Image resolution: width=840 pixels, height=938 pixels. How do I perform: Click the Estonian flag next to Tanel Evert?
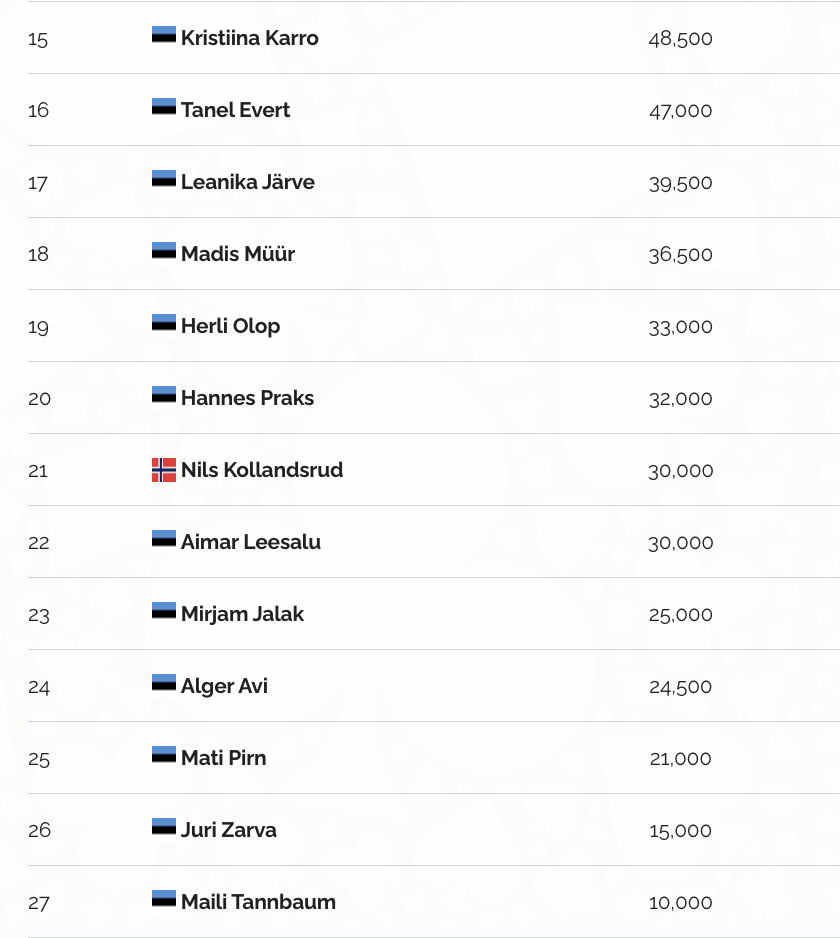(164, 108)
